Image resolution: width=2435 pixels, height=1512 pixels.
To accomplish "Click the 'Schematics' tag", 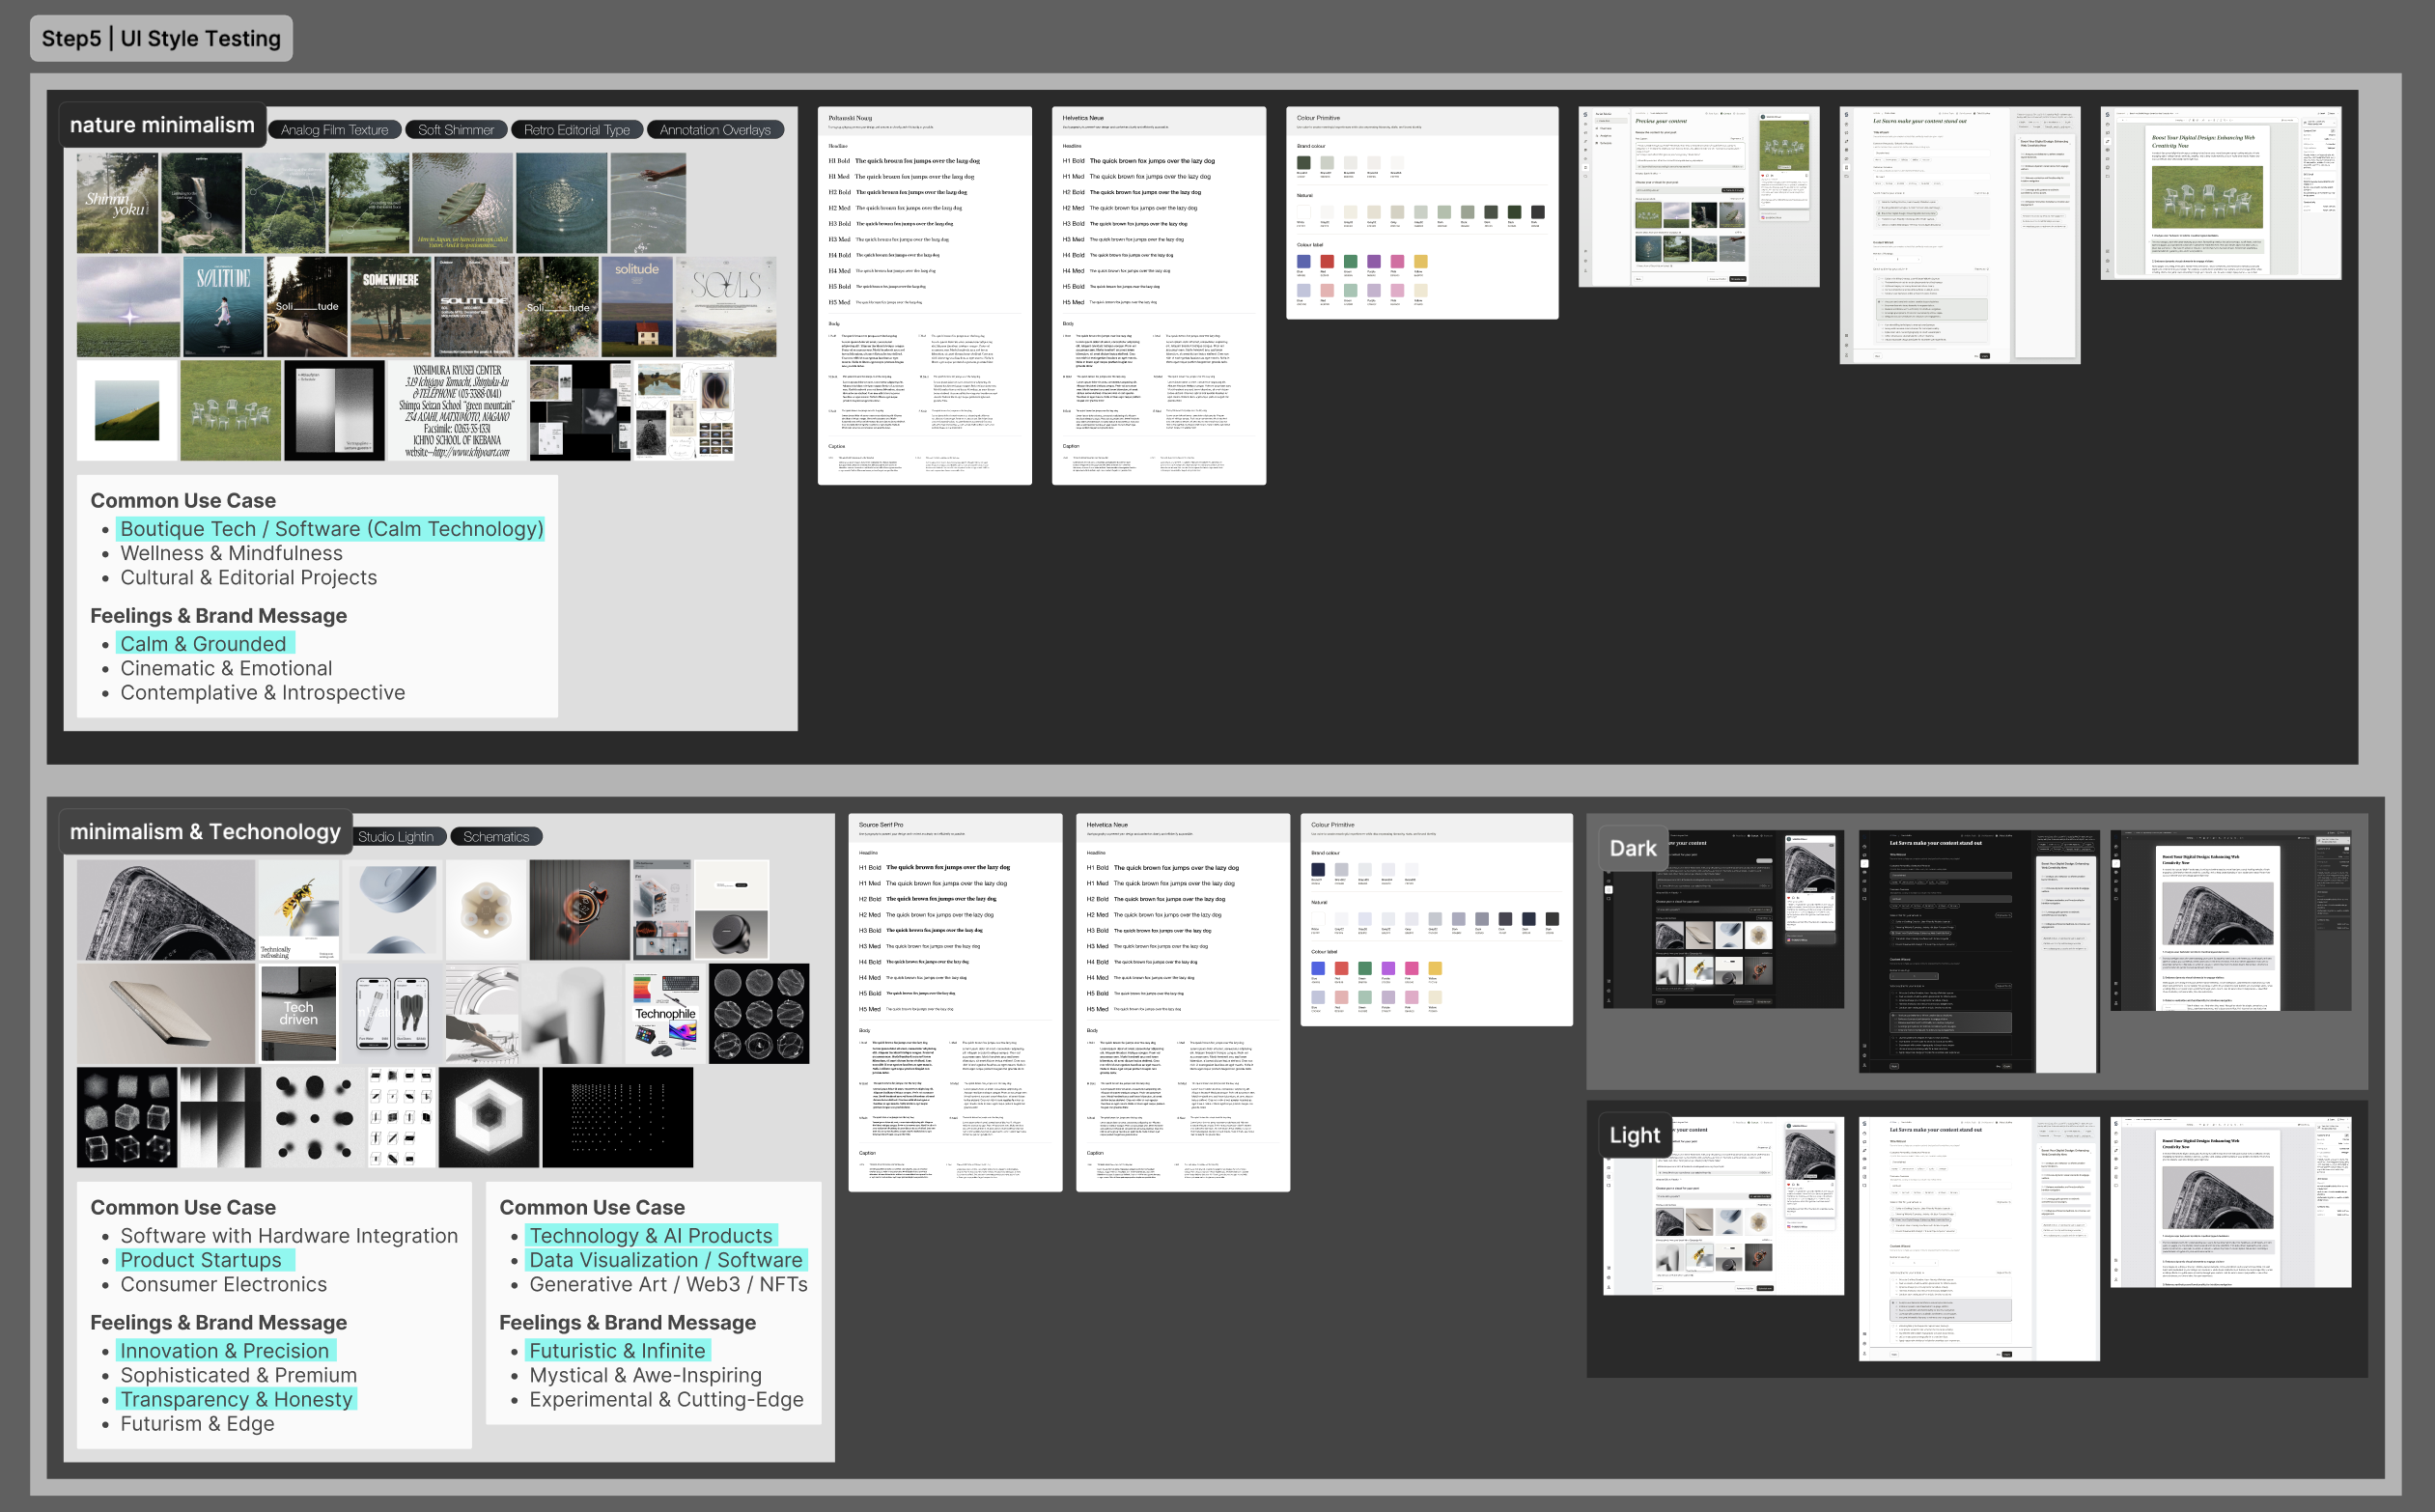I will [x=496, y=836].
